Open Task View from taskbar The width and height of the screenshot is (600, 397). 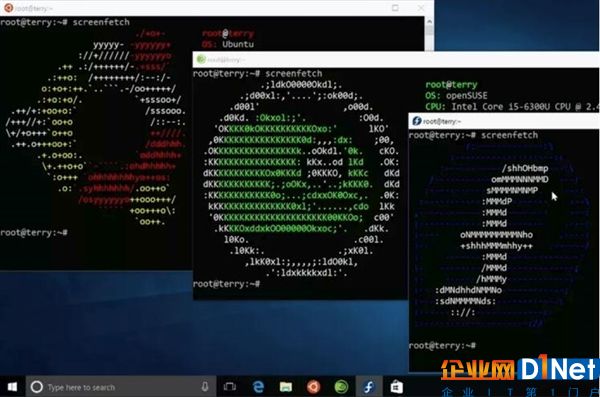pos(230,387)
